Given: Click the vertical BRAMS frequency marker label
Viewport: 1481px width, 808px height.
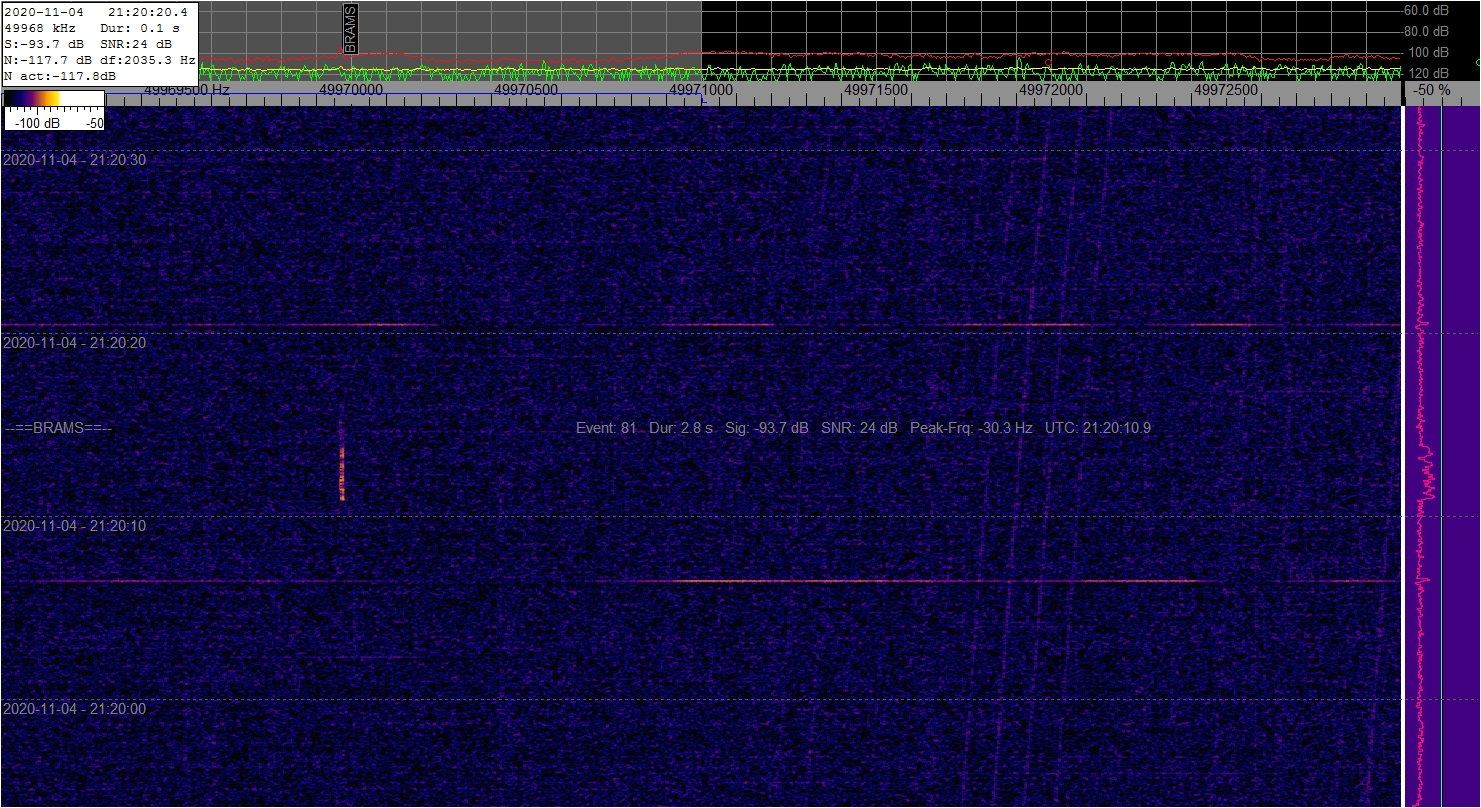Looking at the screenshot, I should tap(350, 29).
